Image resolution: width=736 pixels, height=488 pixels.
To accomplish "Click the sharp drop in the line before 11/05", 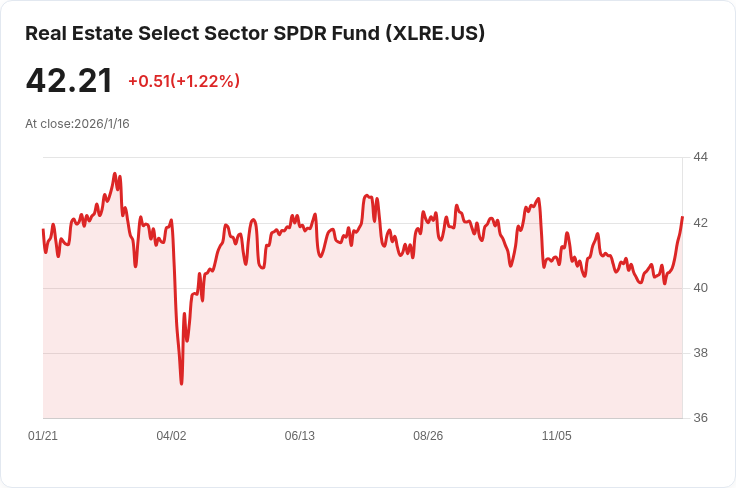I will [x=541, y=235].
